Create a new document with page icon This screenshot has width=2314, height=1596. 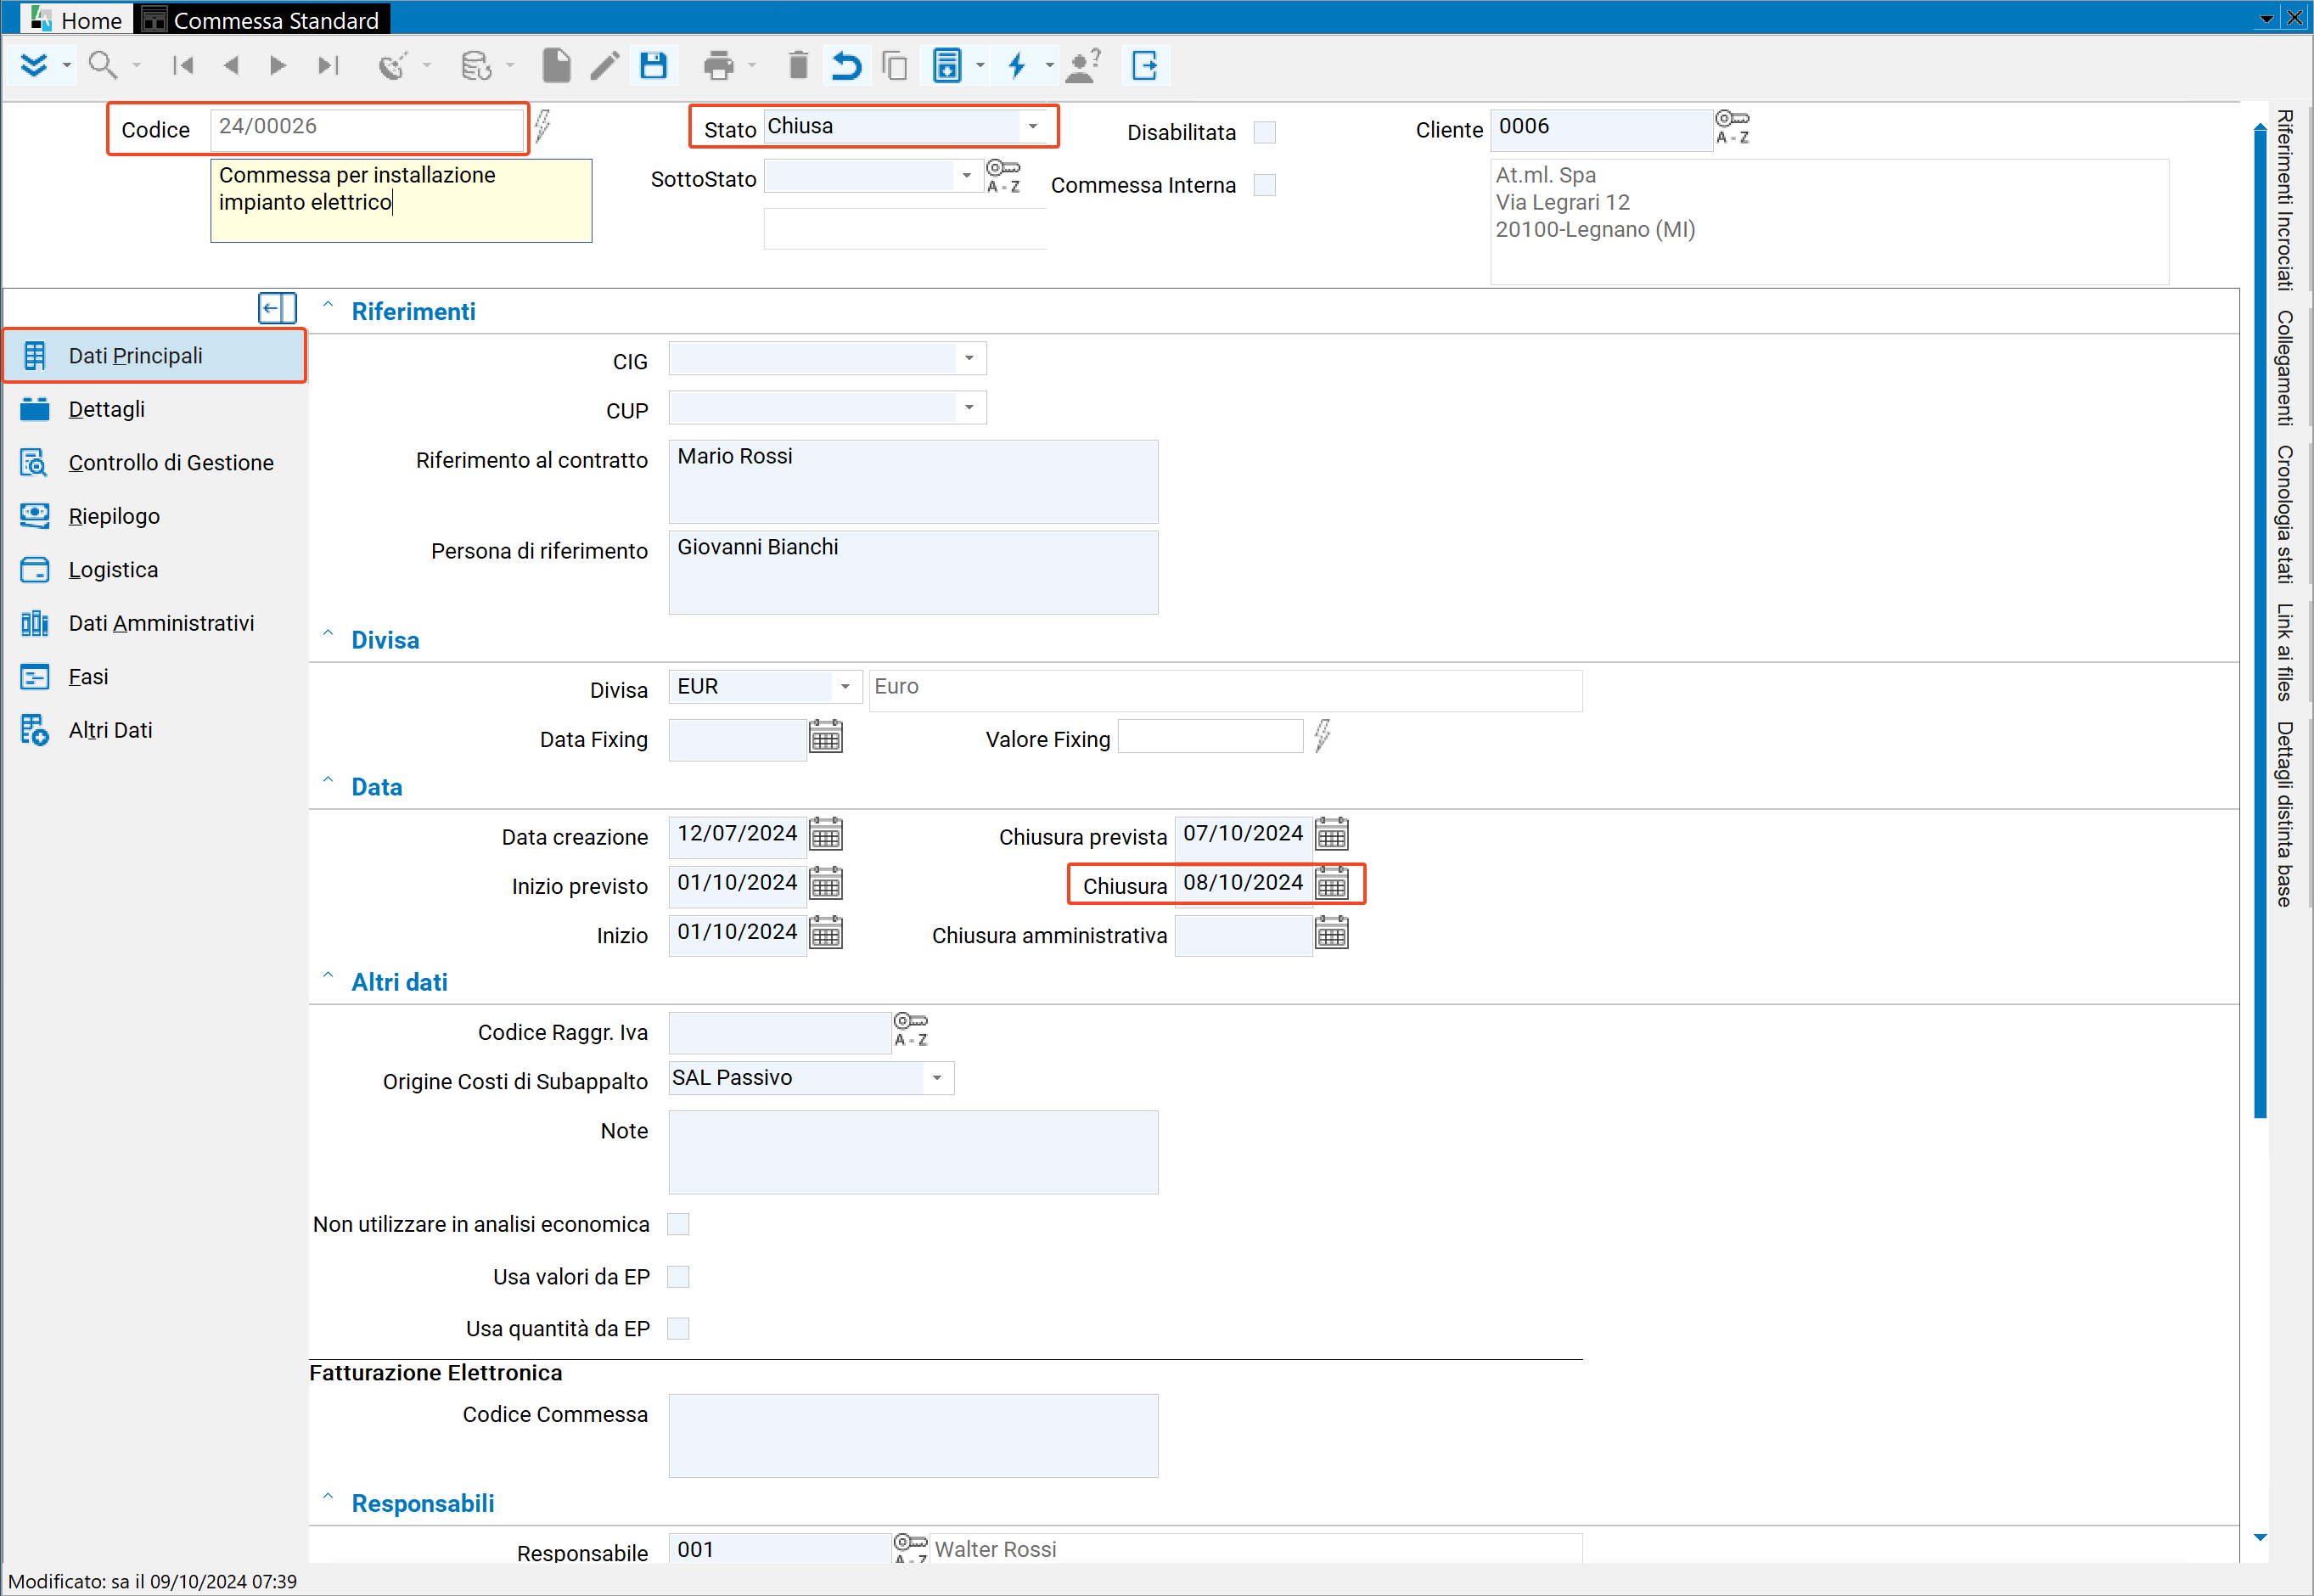pyautogui.click(x=557, y=66)
